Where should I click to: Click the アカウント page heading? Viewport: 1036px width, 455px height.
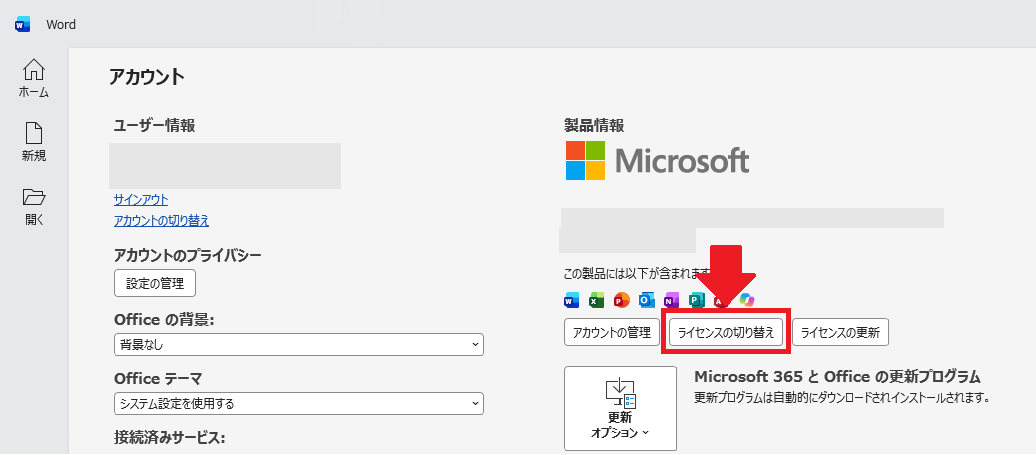(x=147, y=77)
